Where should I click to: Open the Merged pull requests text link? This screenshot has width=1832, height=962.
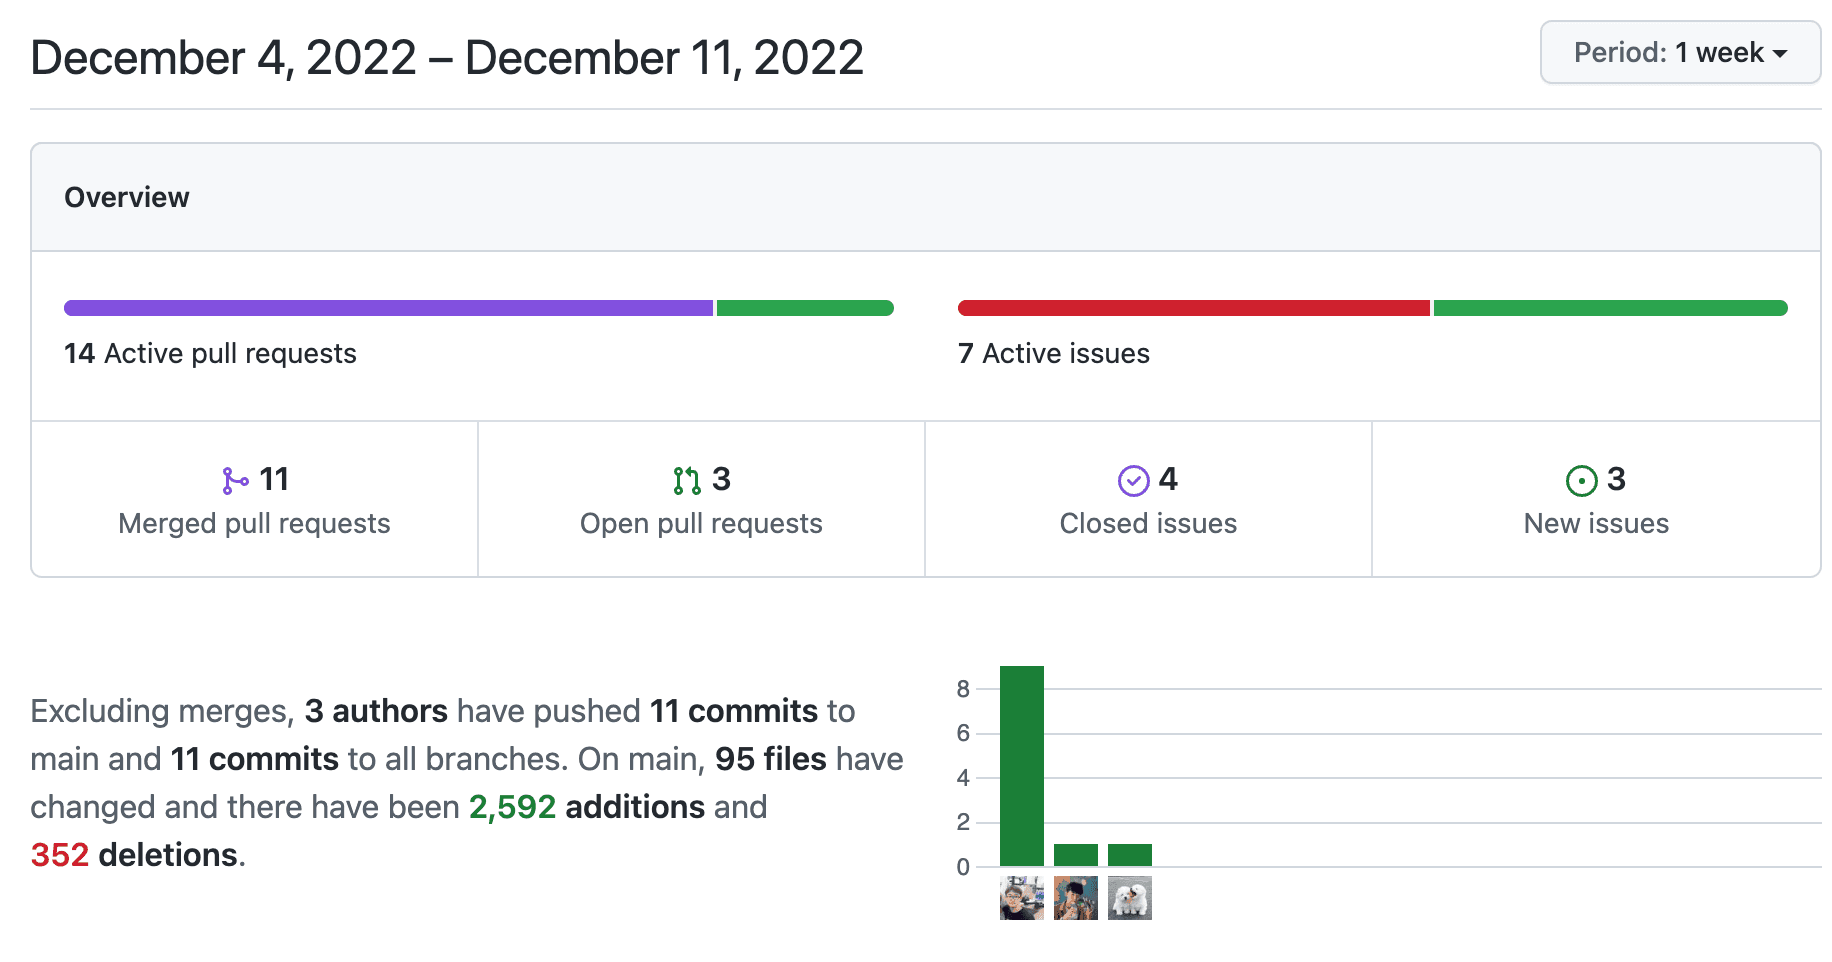click(x=254, y=523)
